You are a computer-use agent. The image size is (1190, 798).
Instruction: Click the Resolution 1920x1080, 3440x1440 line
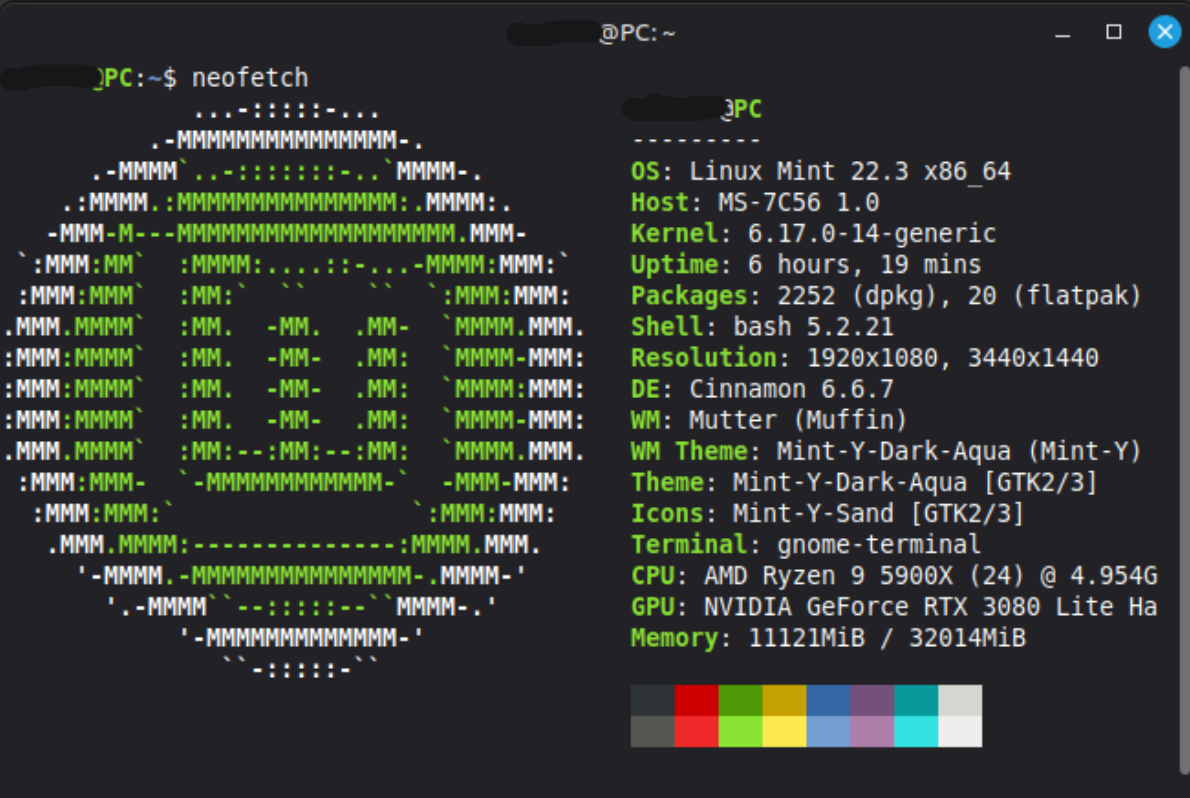point(864,358)
